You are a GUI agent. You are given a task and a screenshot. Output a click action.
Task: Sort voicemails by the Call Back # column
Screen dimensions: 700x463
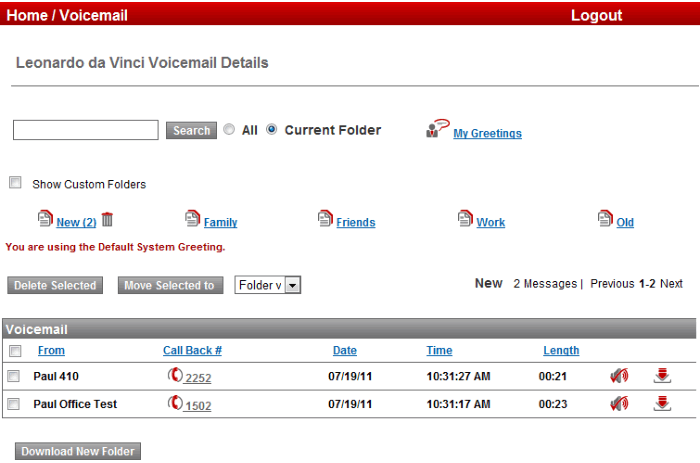pyautogui.click(x=192, y=350)
